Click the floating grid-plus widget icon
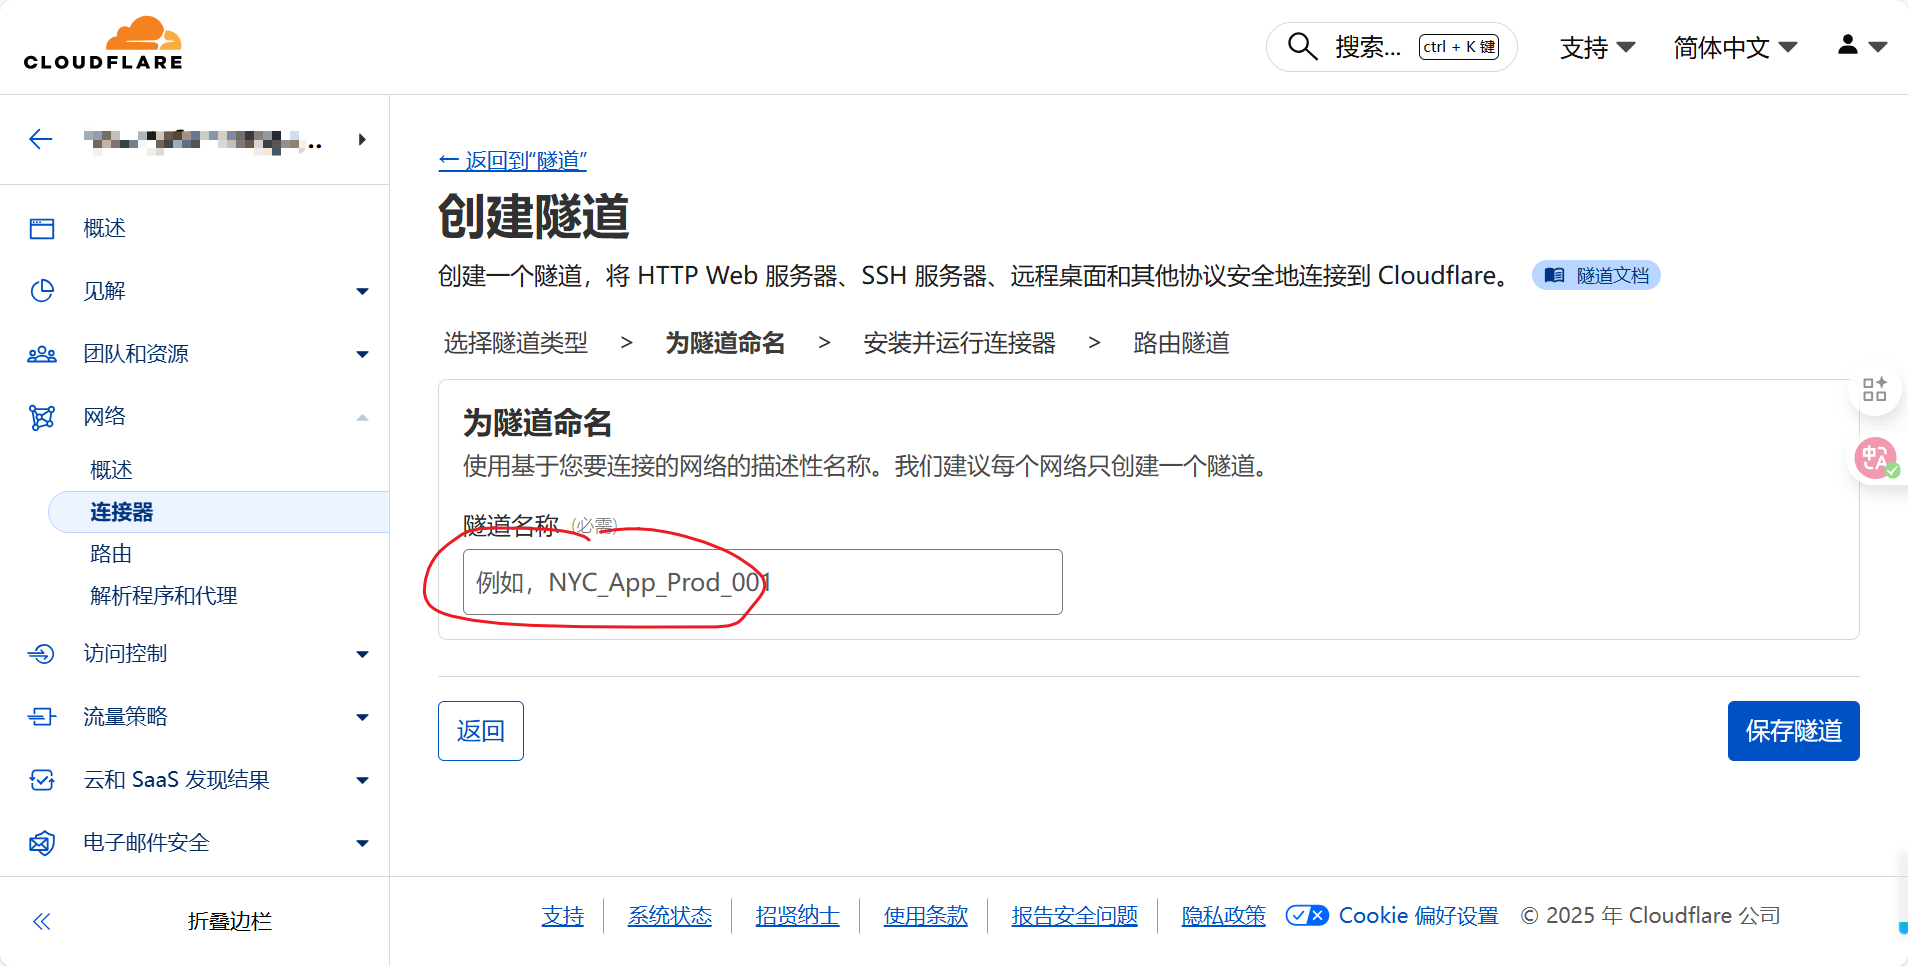 point(1874,389)
